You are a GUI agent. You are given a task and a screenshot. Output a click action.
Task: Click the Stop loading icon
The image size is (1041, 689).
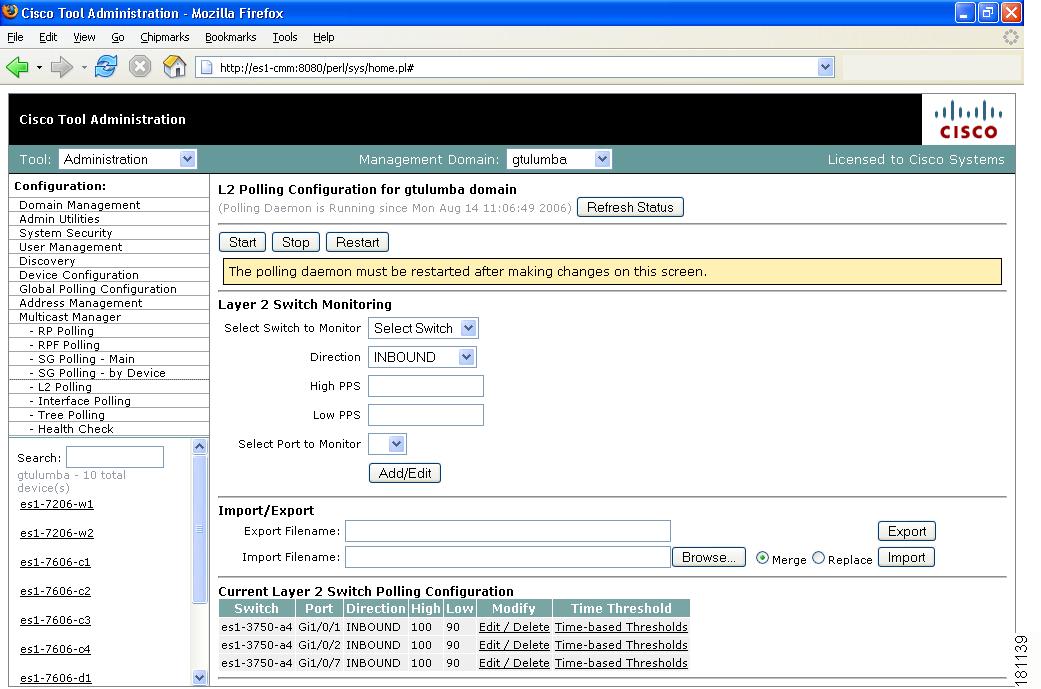(x=139, y=67)
